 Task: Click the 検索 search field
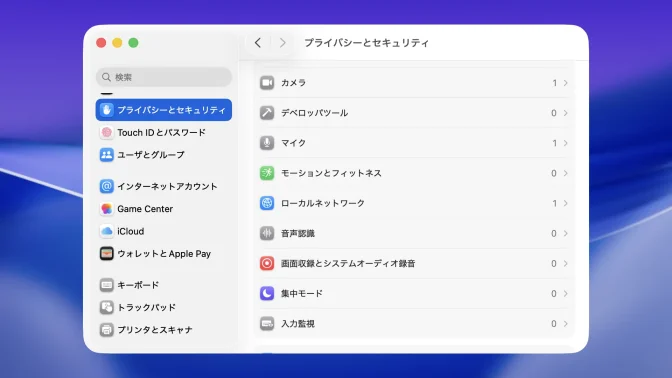pos(164,77)
